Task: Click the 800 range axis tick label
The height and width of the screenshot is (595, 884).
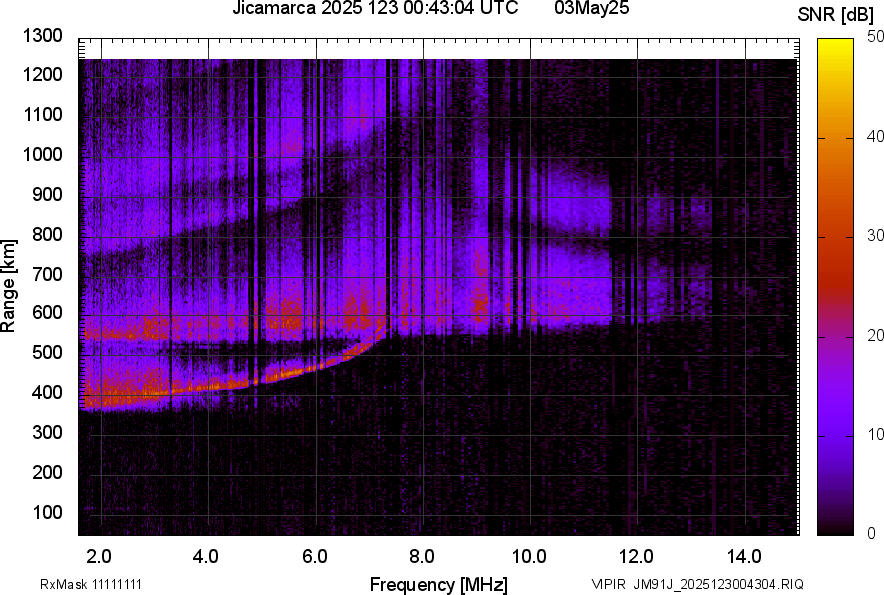Action: pos(47,233)
